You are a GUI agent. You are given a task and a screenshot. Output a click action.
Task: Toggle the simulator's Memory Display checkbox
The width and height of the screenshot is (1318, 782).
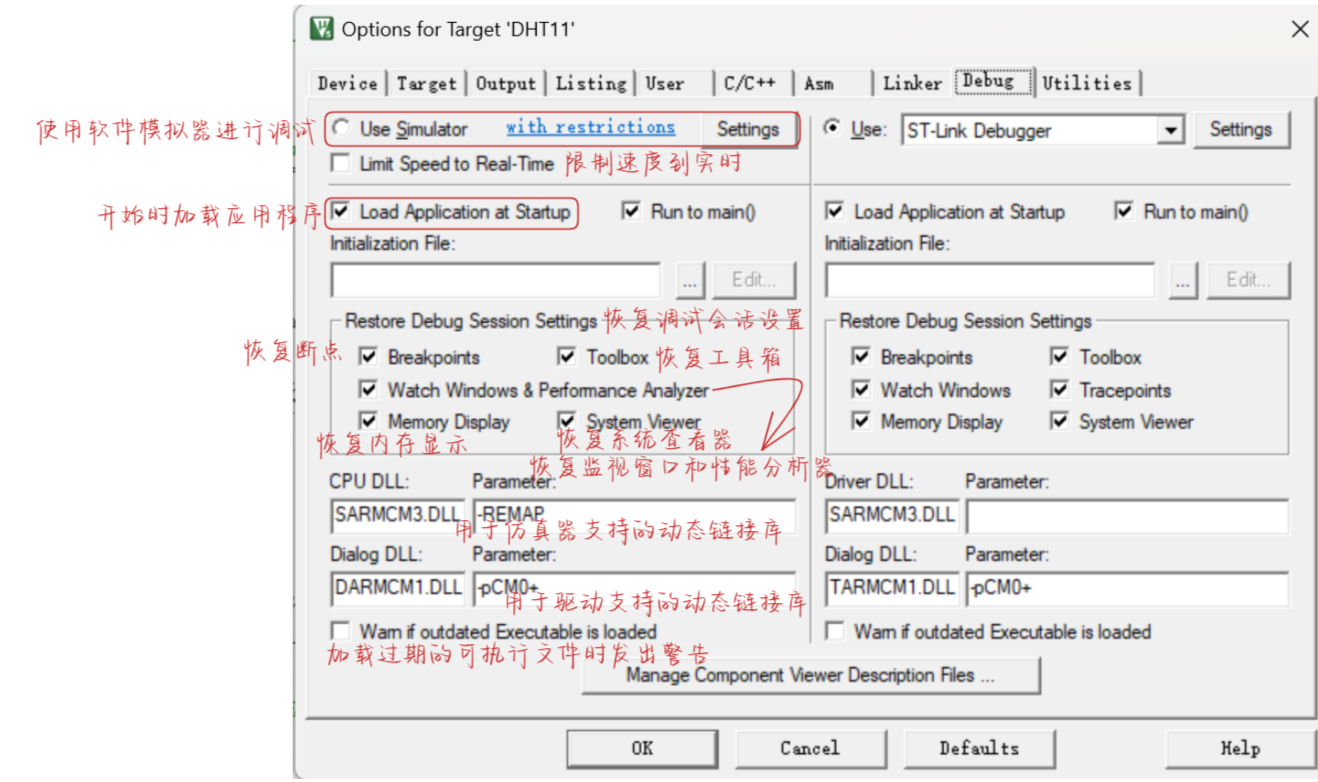coord(369,421)
